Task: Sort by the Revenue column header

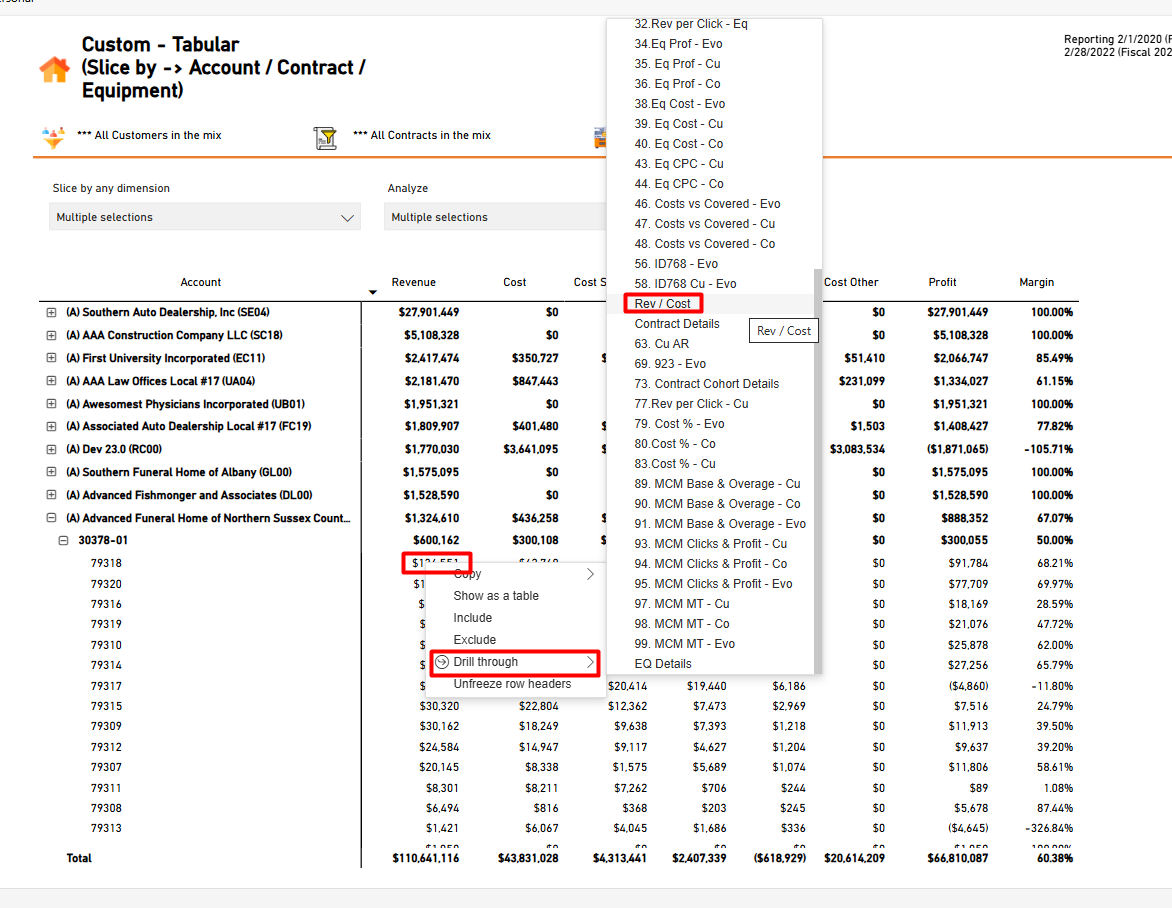Action: click(413, 282)
